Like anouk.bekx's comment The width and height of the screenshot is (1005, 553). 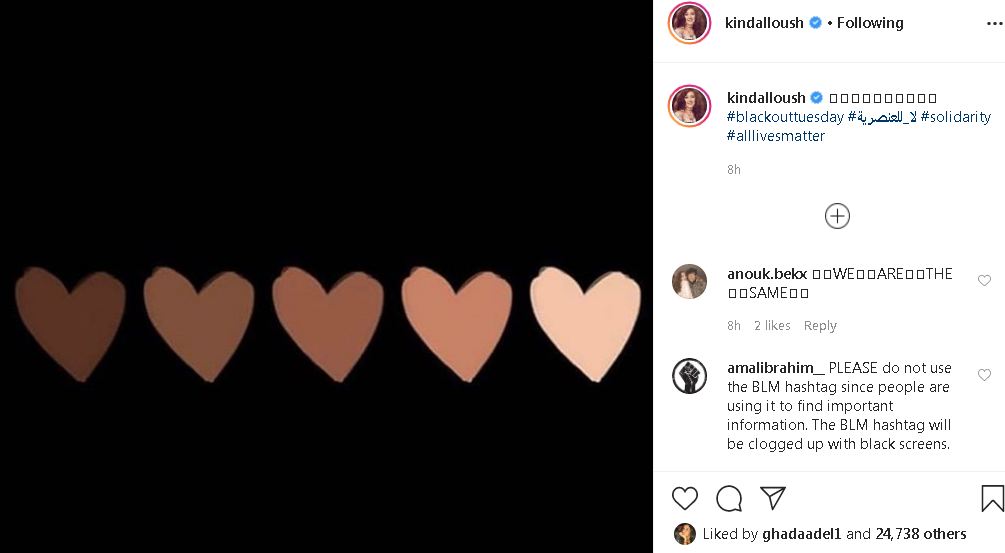[984, 280]
